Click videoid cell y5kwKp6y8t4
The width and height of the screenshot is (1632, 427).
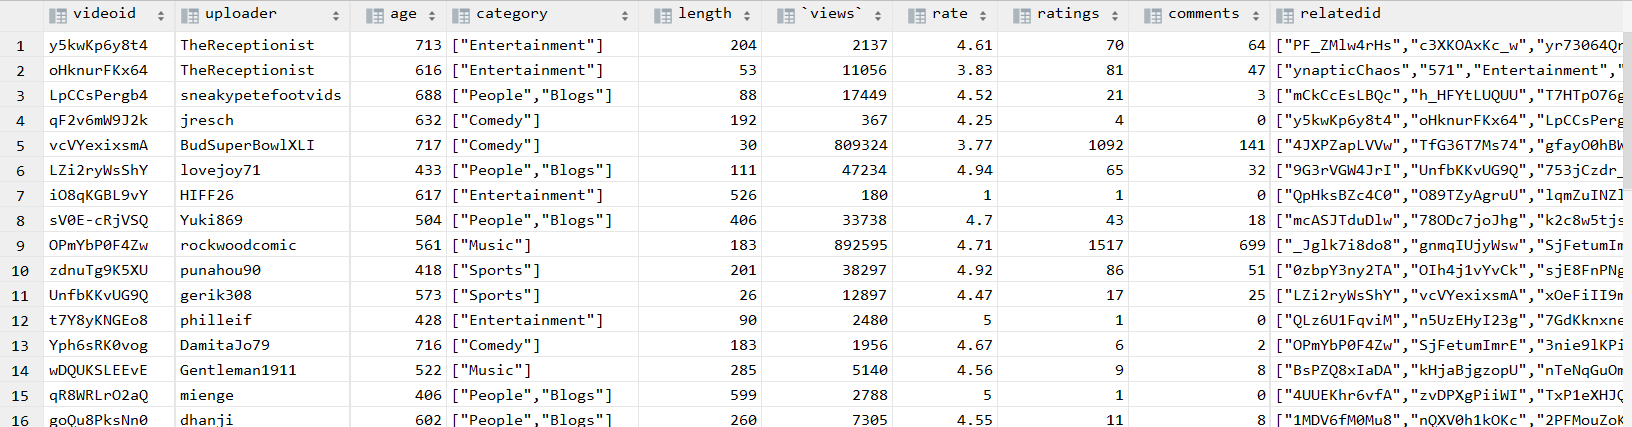98,45
